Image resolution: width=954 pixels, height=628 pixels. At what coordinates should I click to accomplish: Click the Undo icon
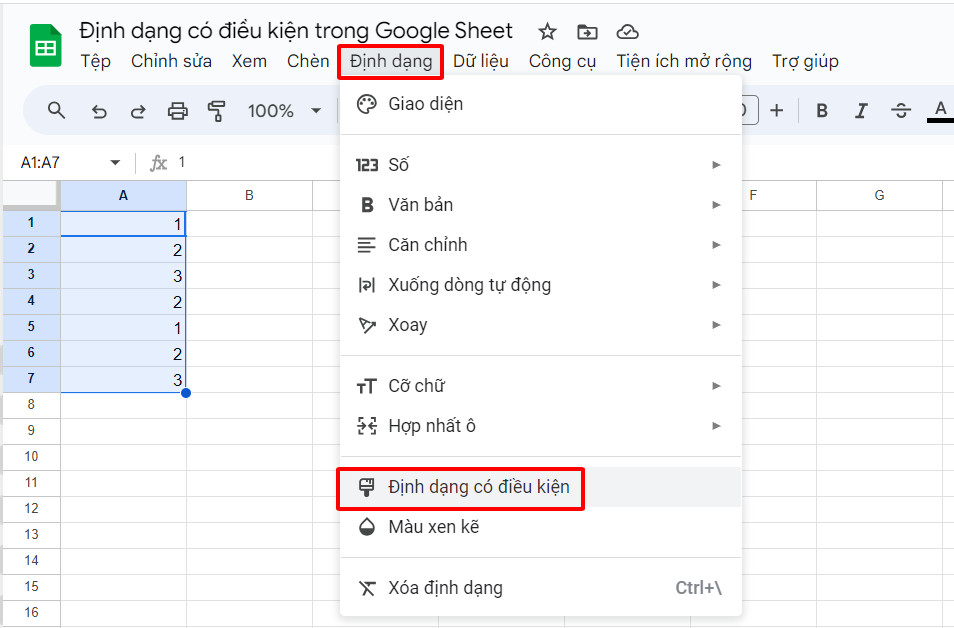pyautogui.click(x=98, y=110)
